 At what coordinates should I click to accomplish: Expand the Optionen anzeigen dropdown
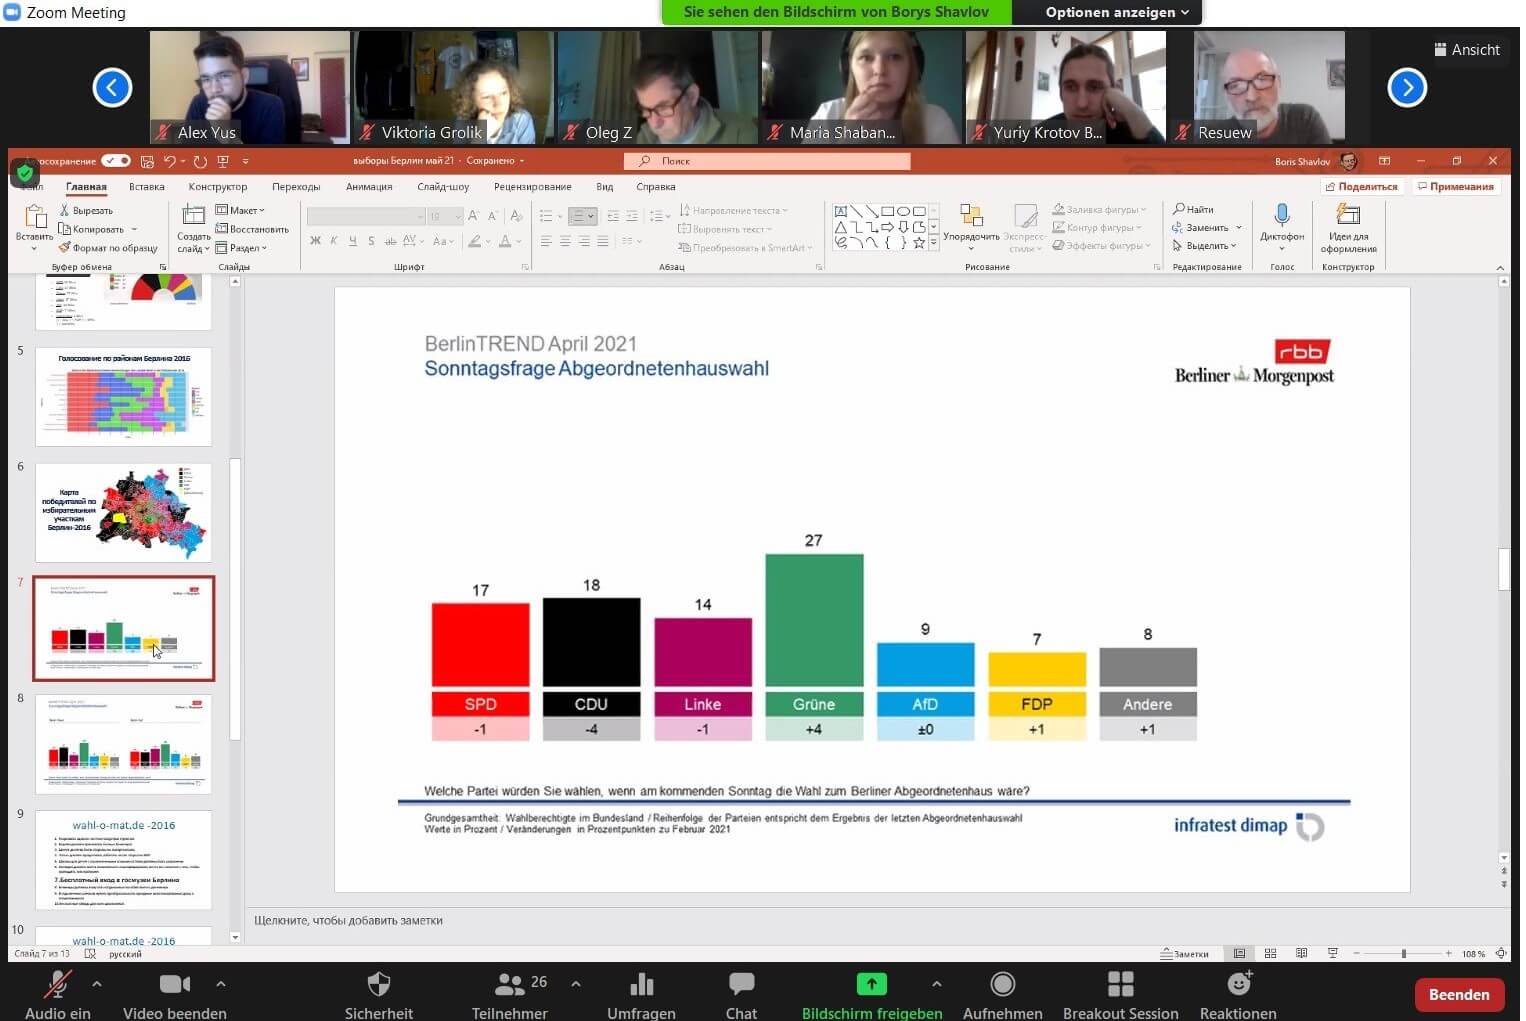pyautogui.click(x=1117, y=12)
